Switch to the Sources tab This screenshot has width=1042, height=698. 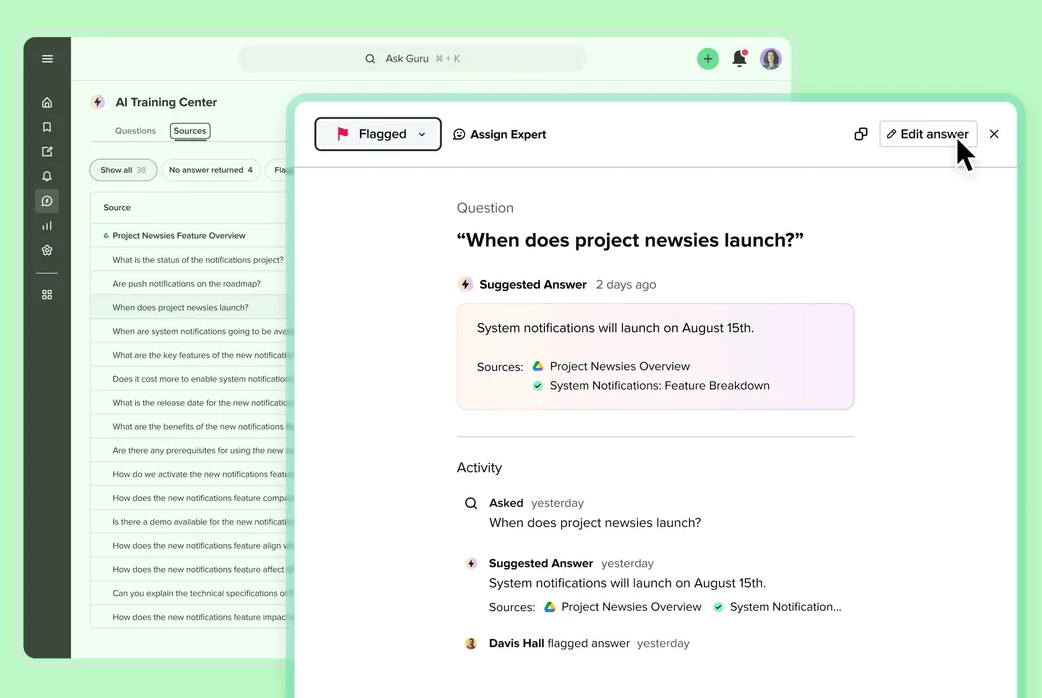pyautogui.click(x=190, y=131)
